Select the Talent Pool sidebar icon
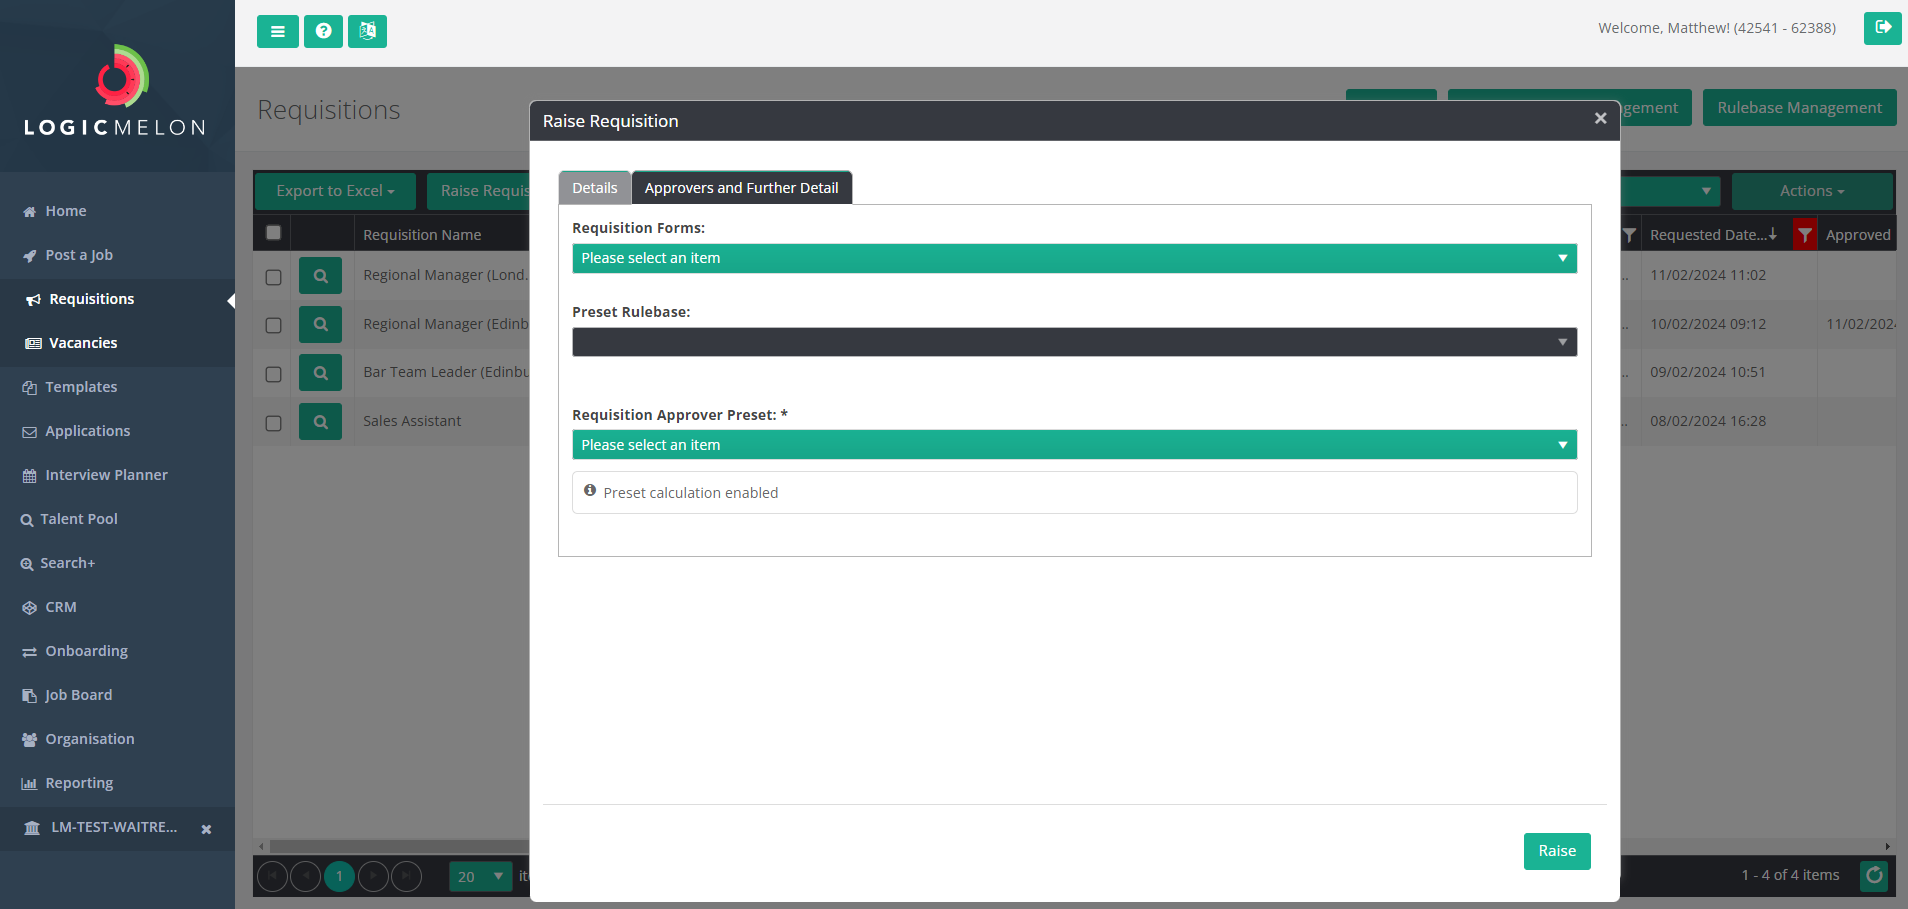This screenshot has width=1908, height=909. point(27,519)
